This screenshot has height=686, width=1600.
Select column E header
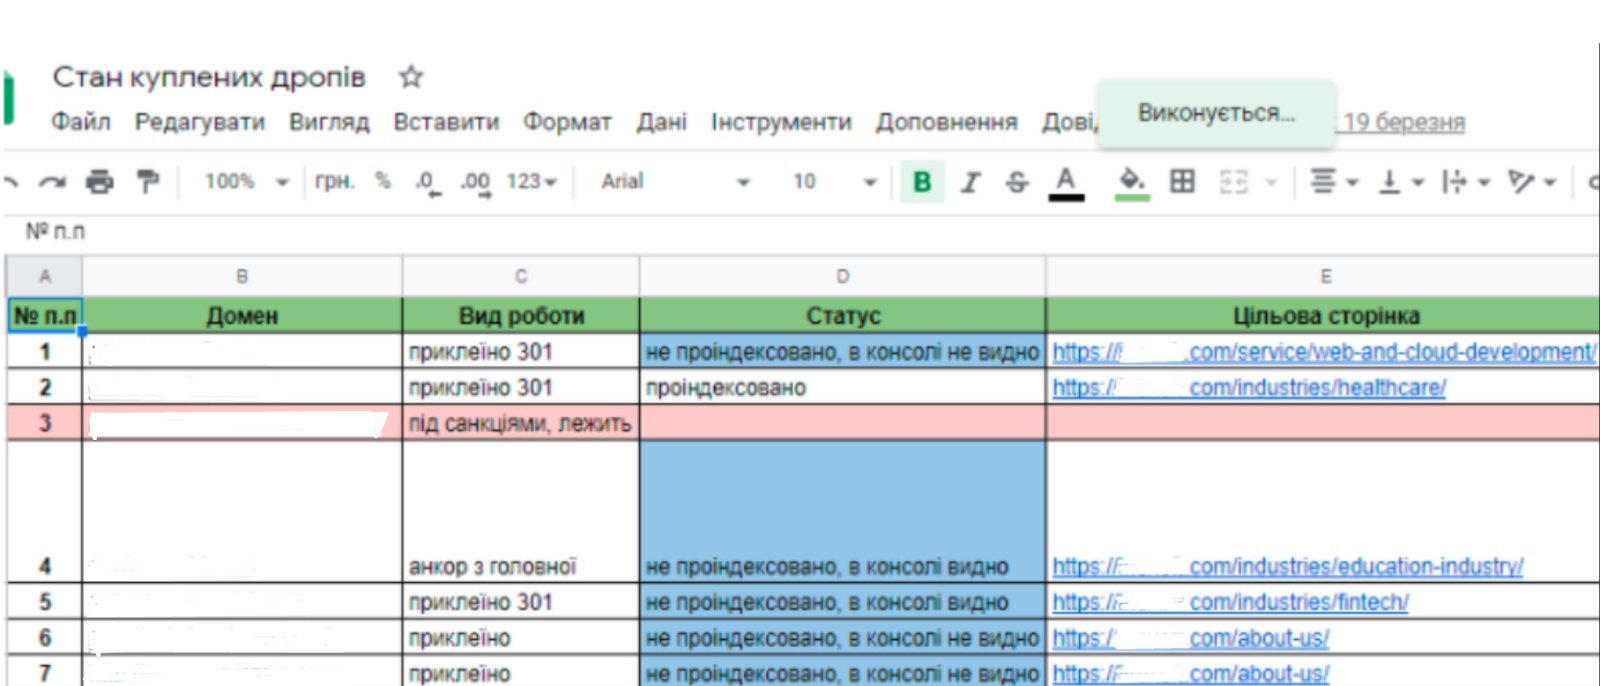1323,276
